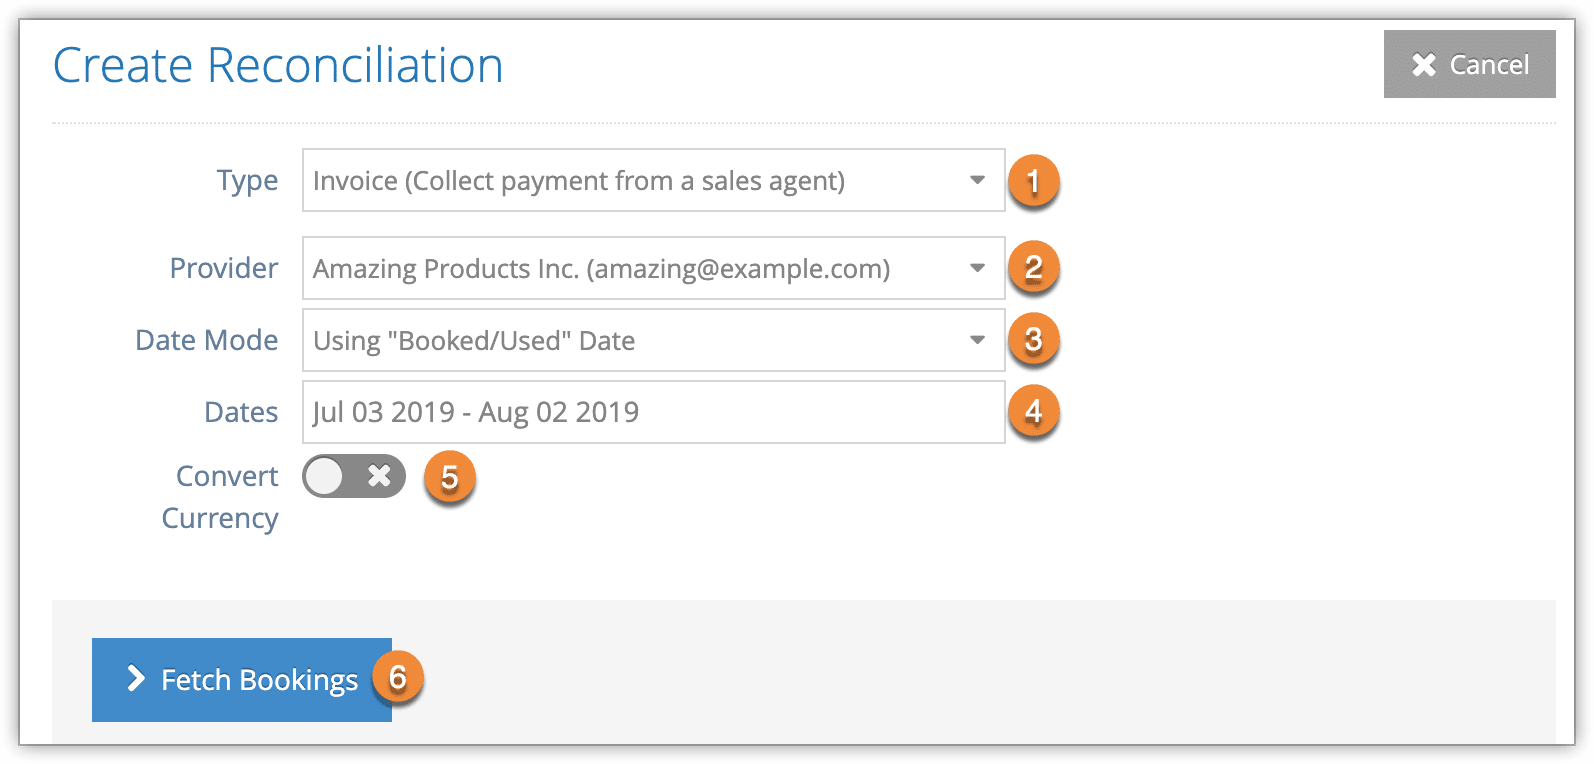Click the orange number 1 marker
This screenshot has height=764, width=1594.
click(1033, 181)
